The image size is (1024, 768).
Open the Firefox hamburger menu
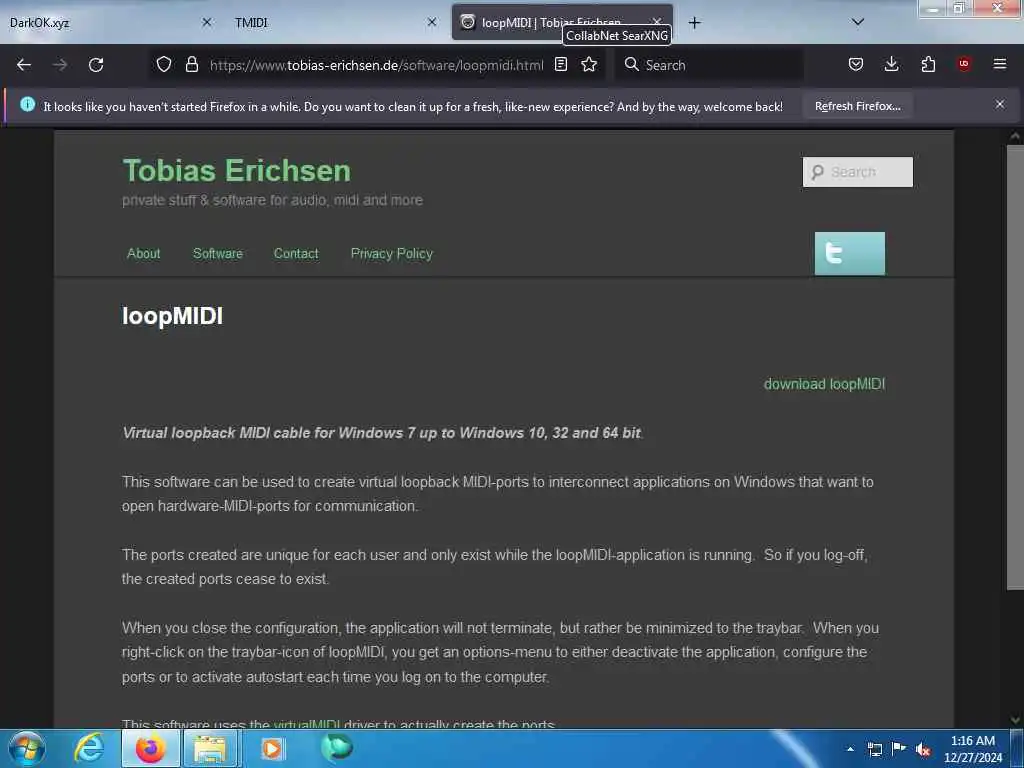point(1000,64)
